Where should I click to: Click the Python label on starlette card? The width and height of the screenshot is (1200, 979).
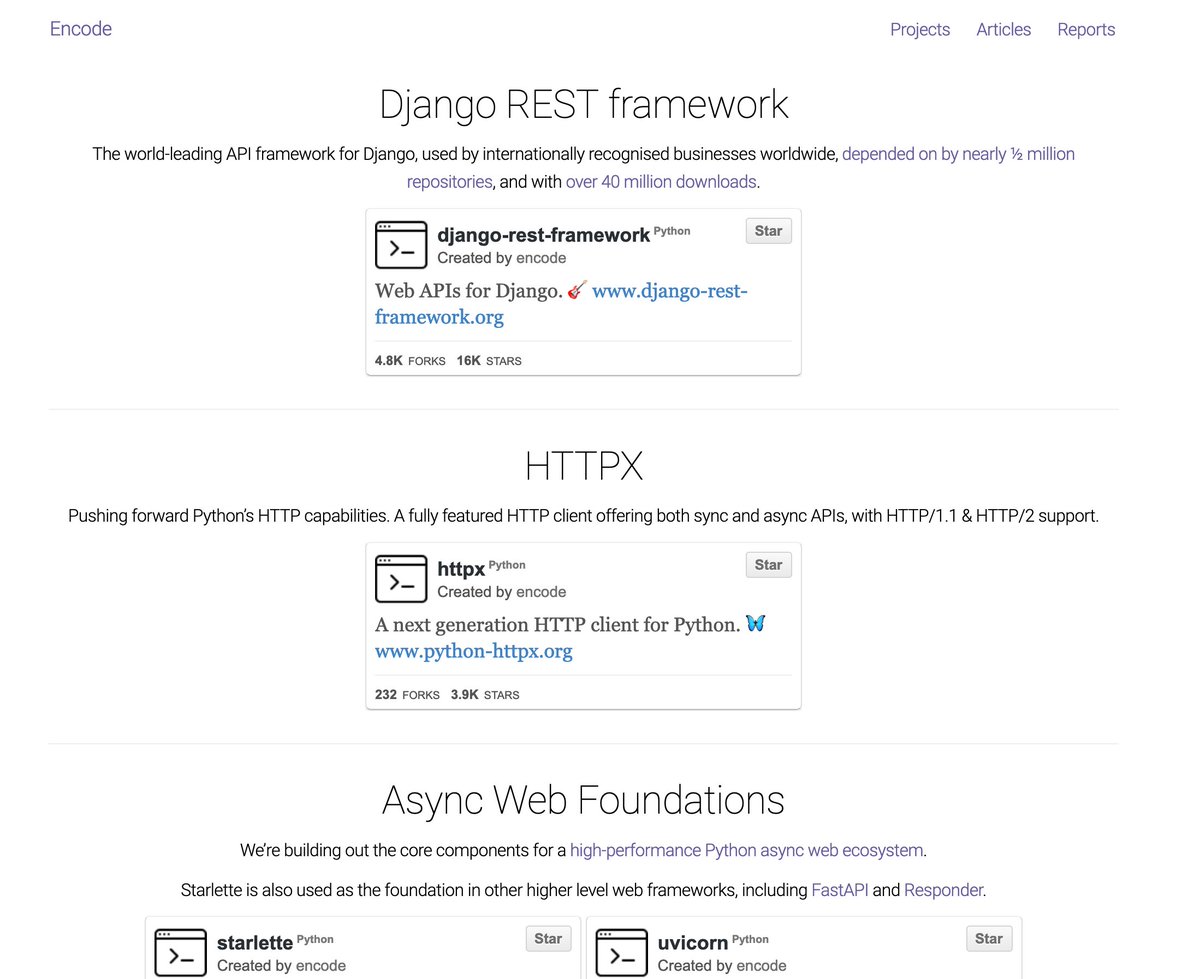click(x=315, y=939)
